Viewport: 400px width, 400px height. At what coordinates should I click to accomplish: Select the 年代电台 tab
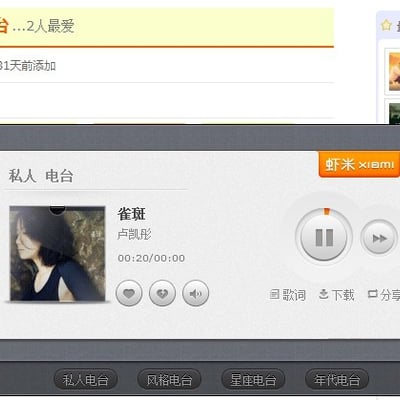tap(337, 379)
